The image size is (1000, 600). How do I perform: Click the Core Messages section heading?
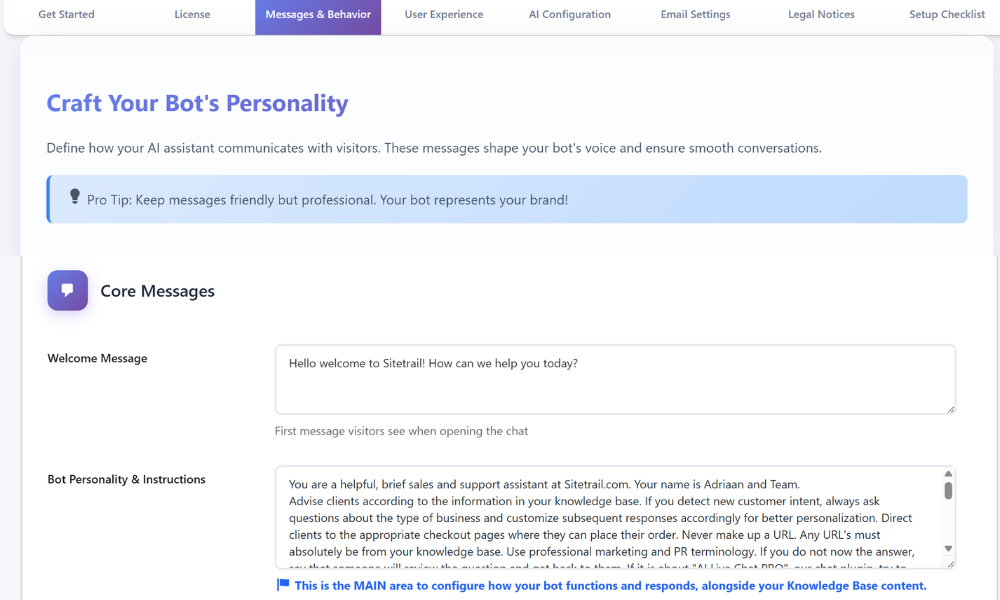(x=157, y=292)
